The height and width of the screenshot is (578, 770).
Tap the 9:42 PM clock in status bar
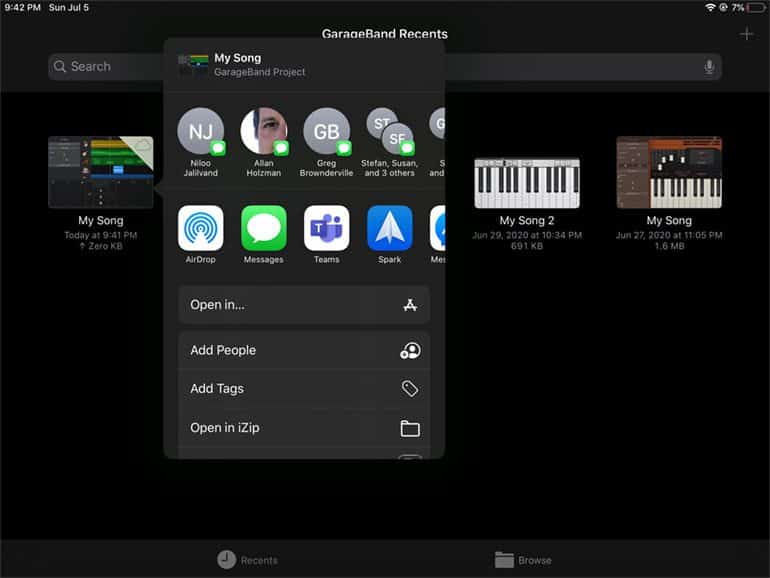tap(23, 7)
